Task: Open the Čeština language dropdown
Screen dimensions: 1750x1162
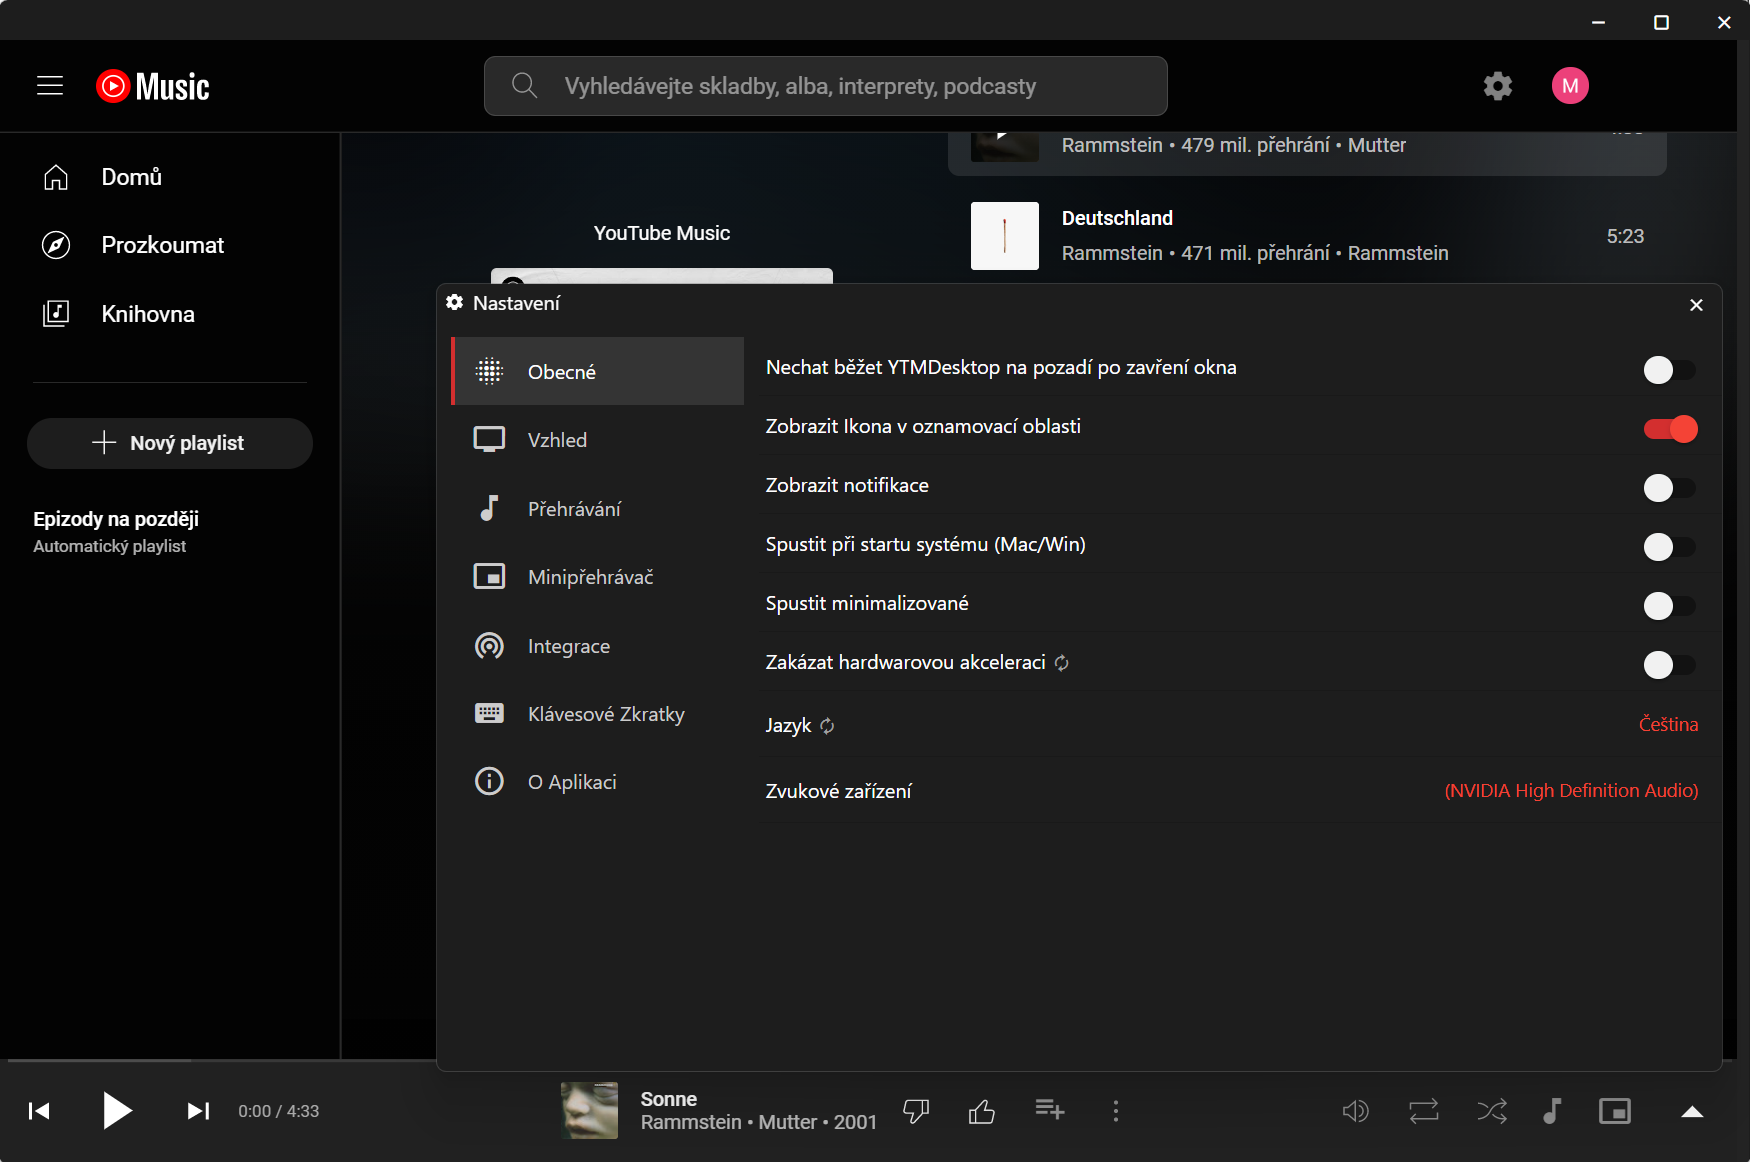Action: point(1667,725)
